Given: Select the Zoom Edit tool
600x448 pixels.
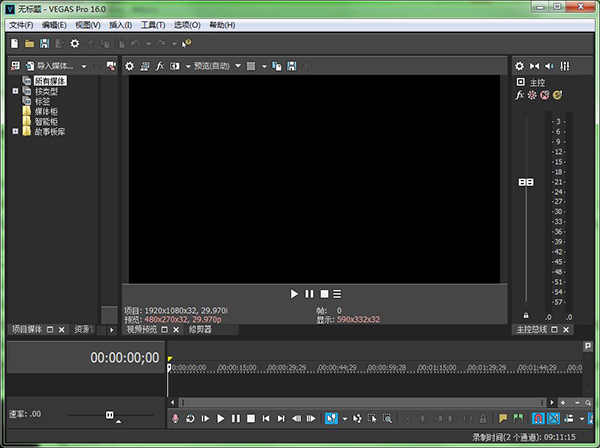Looking at the screenshot, I should point(387,419).
